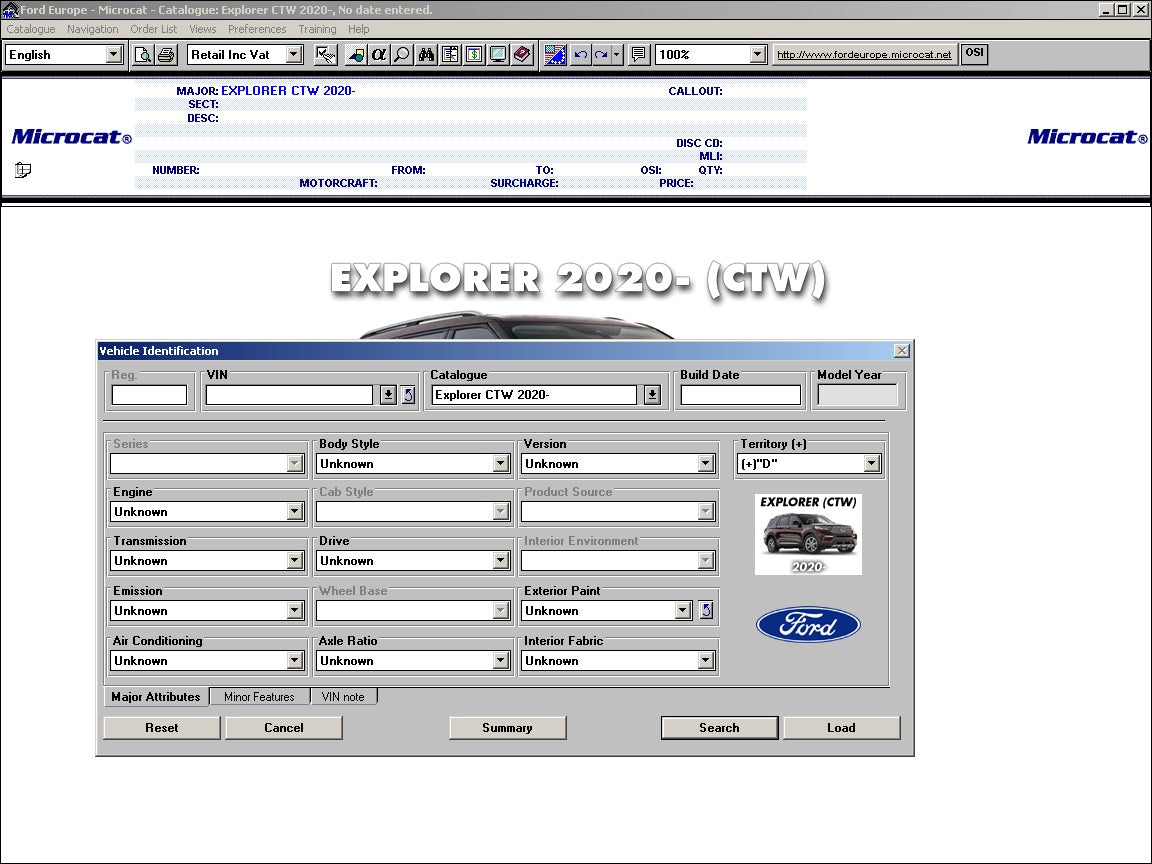Click the Exterior Paint refresh icon

[x=706, y=610]
